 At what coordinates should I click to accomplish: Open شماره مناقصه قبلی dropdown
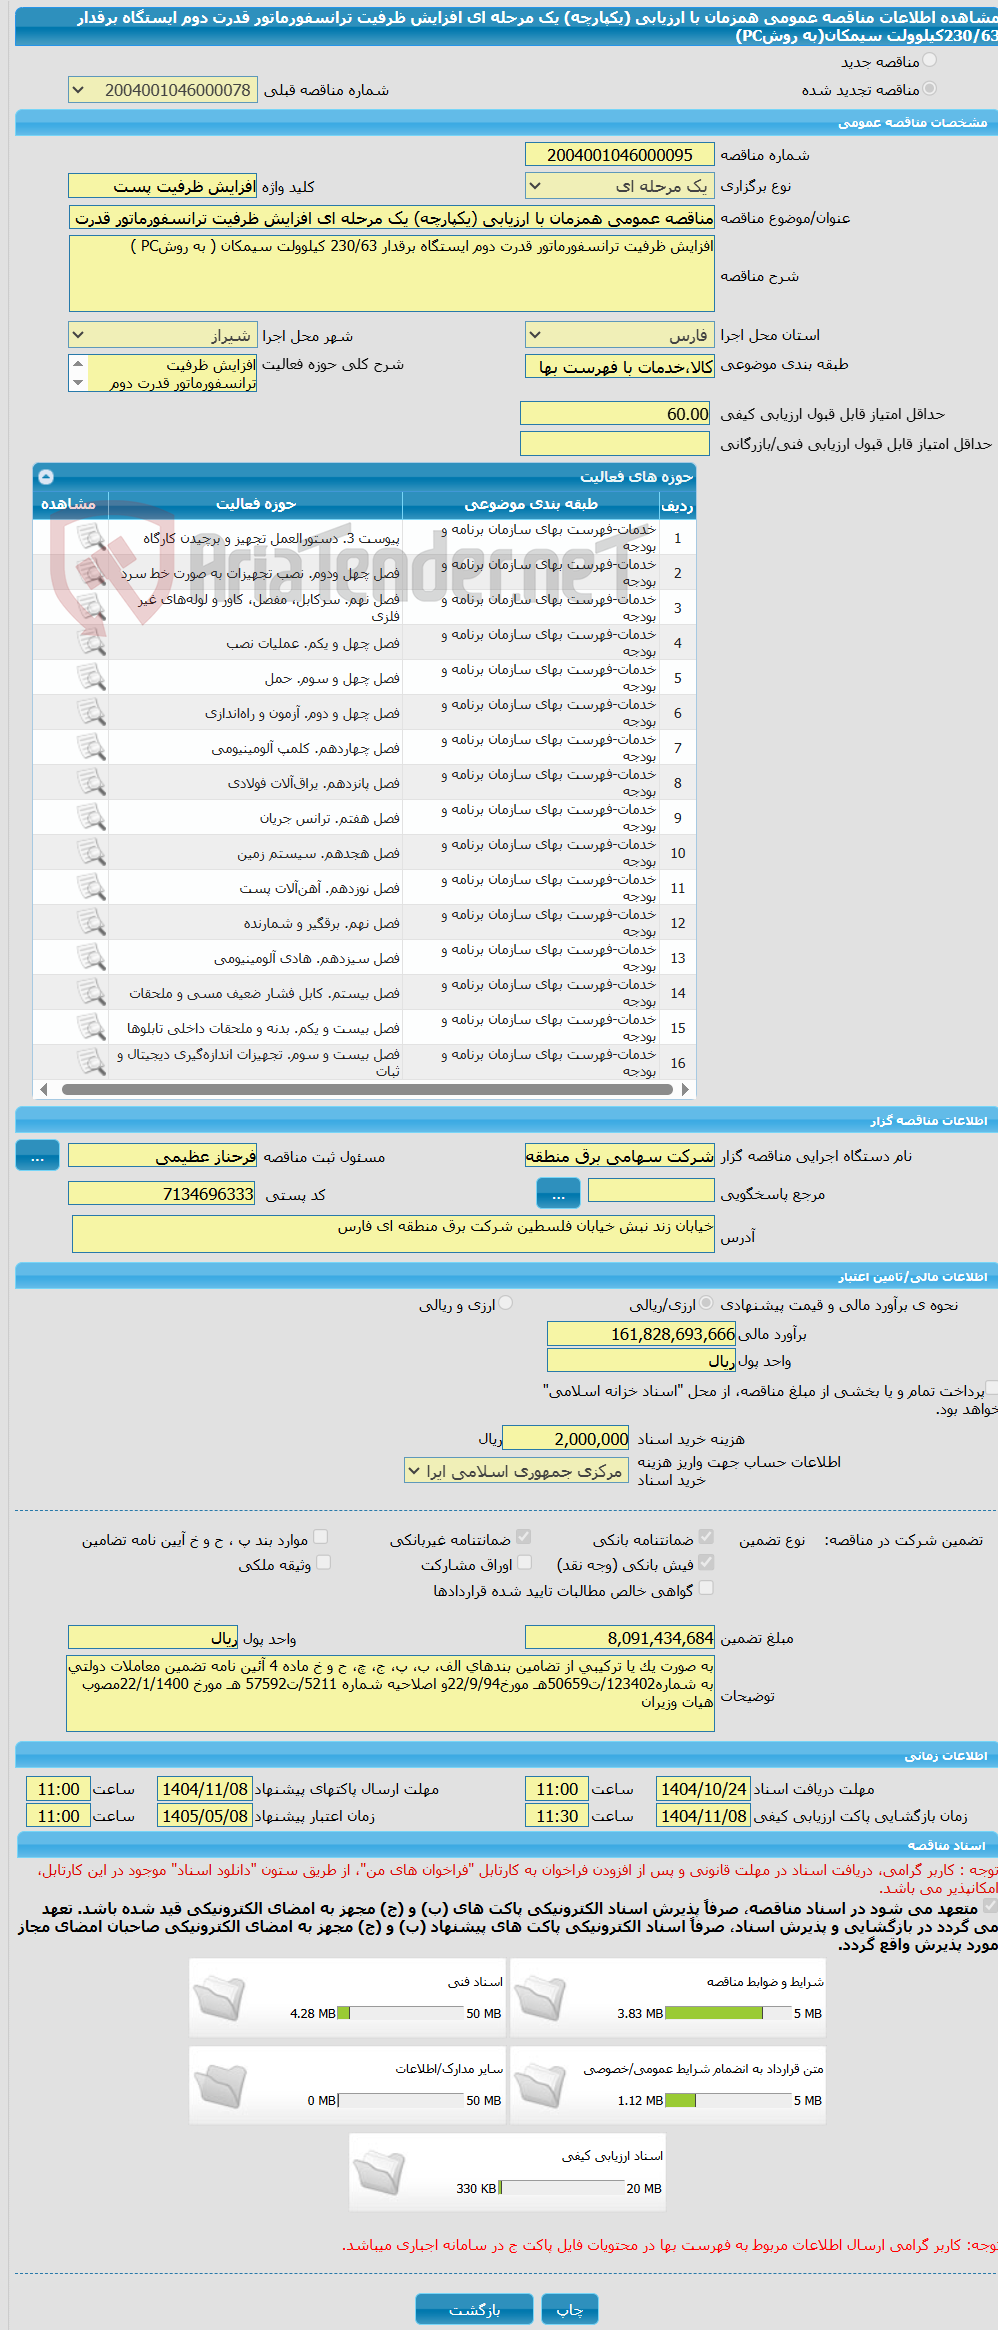pos(162,90)
